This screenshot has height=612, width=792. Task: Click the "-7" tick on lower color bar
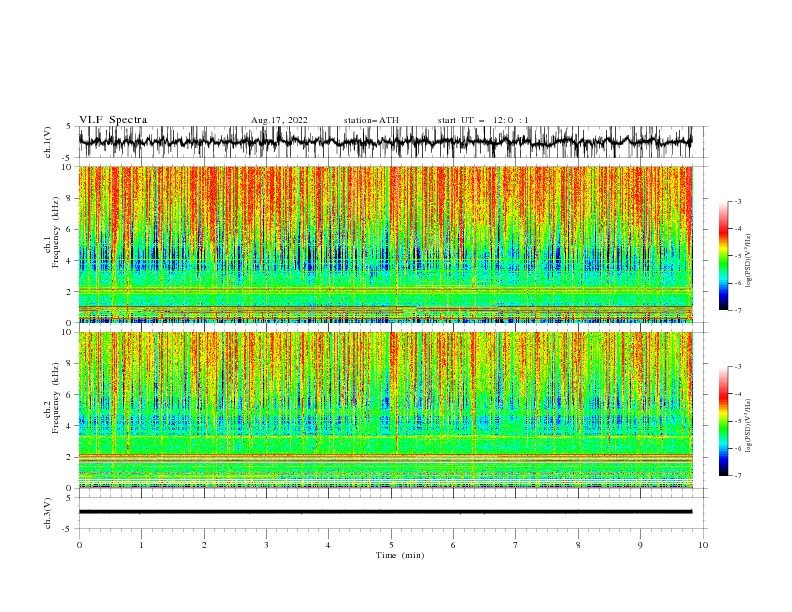(x=737, y=476)
